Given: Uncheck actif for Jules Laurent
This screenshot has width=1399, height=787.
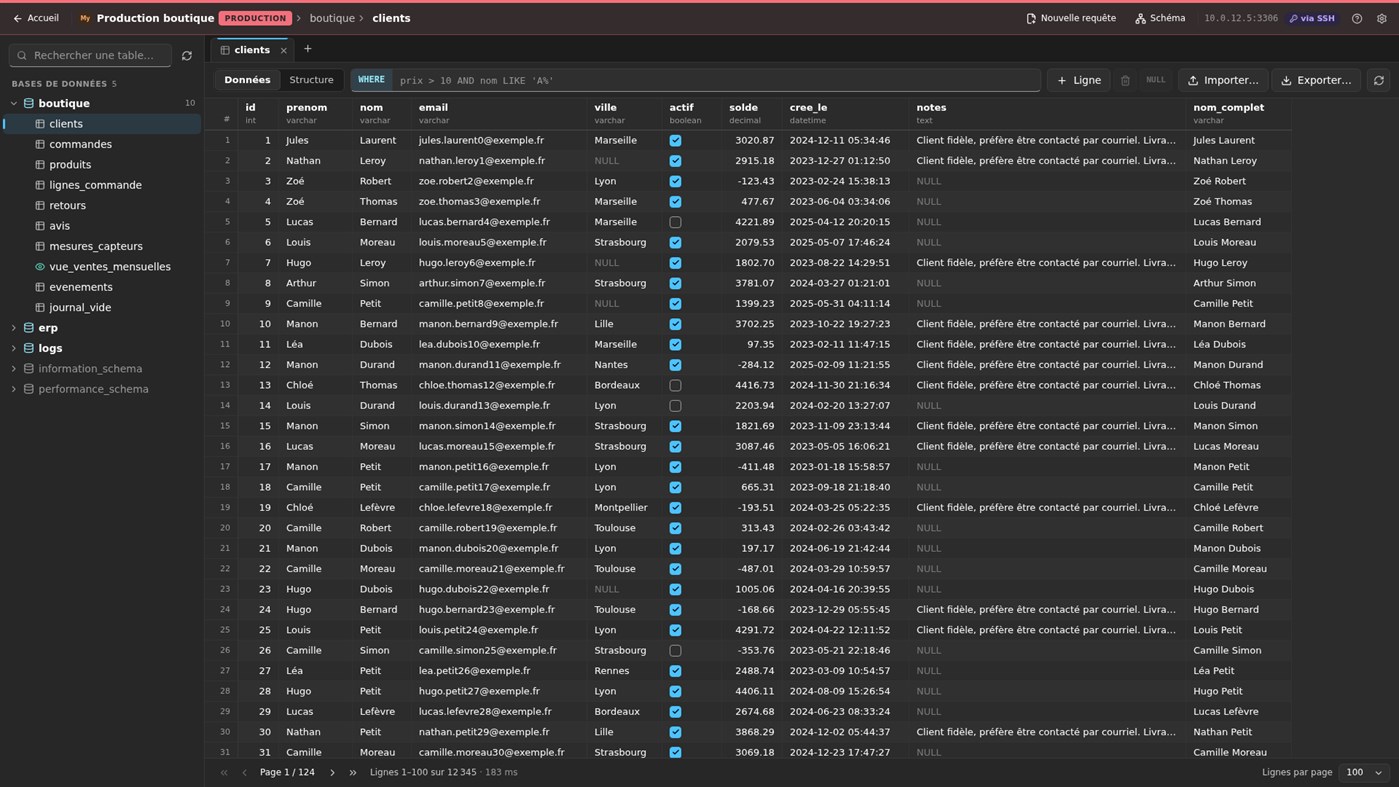Looking at the screenshot, I should tap(675, 141).
